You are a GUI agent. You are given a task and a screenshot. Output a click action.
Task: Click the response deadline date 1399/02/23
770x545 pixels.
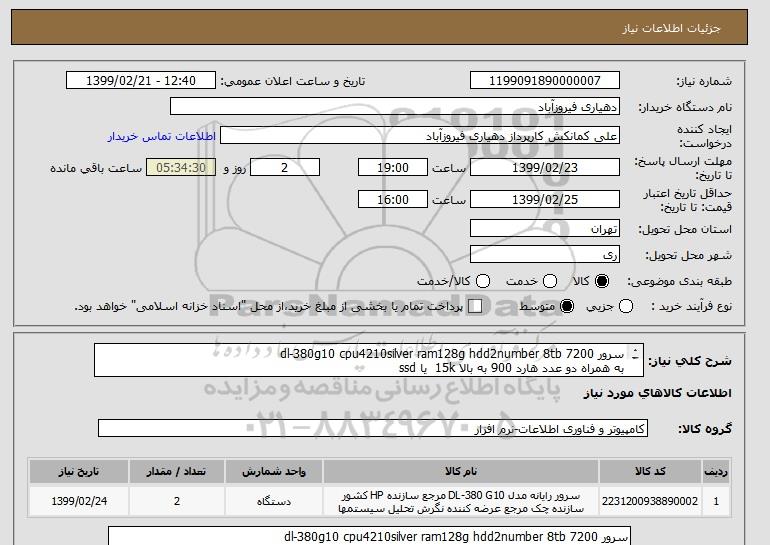click(545, 167)
